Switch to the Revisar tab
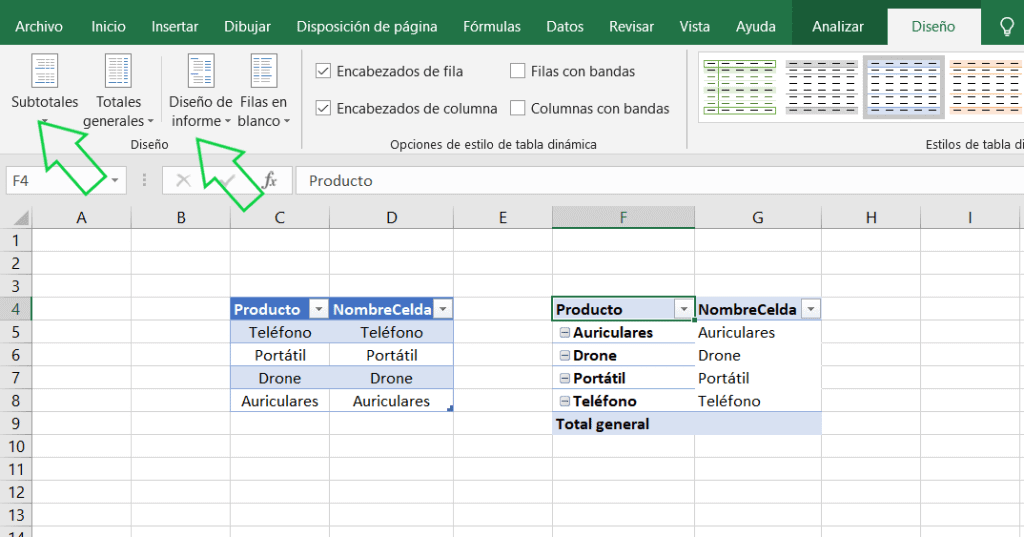 pos(632,27)
